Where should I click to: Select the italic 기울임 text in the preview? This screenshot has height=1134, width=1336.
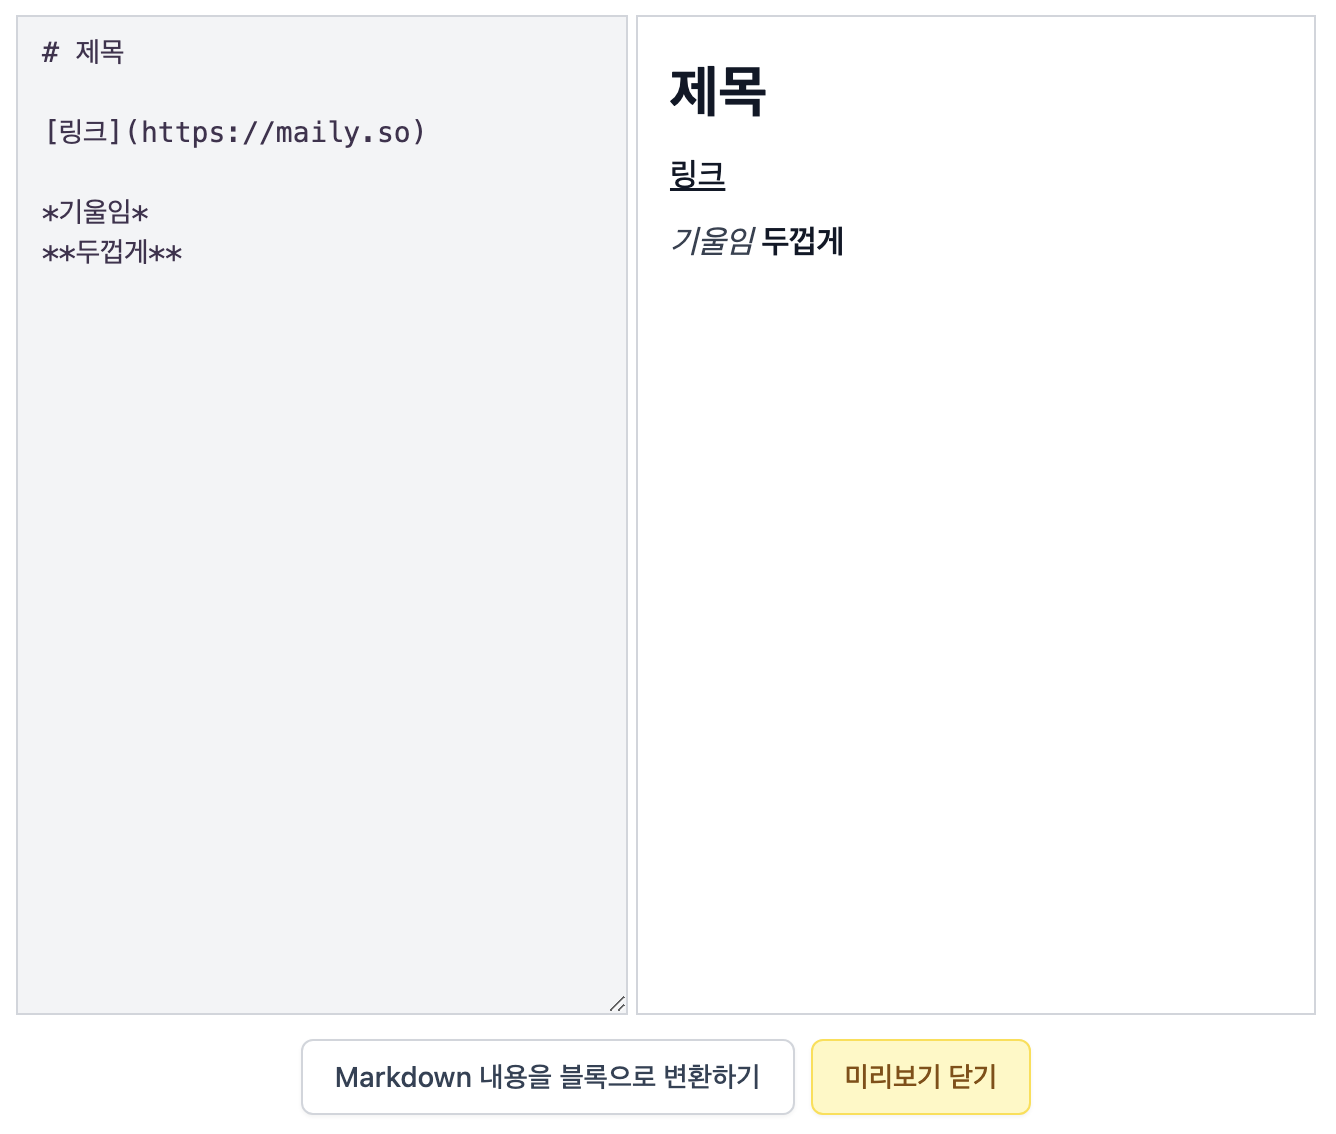click(713, 241)
